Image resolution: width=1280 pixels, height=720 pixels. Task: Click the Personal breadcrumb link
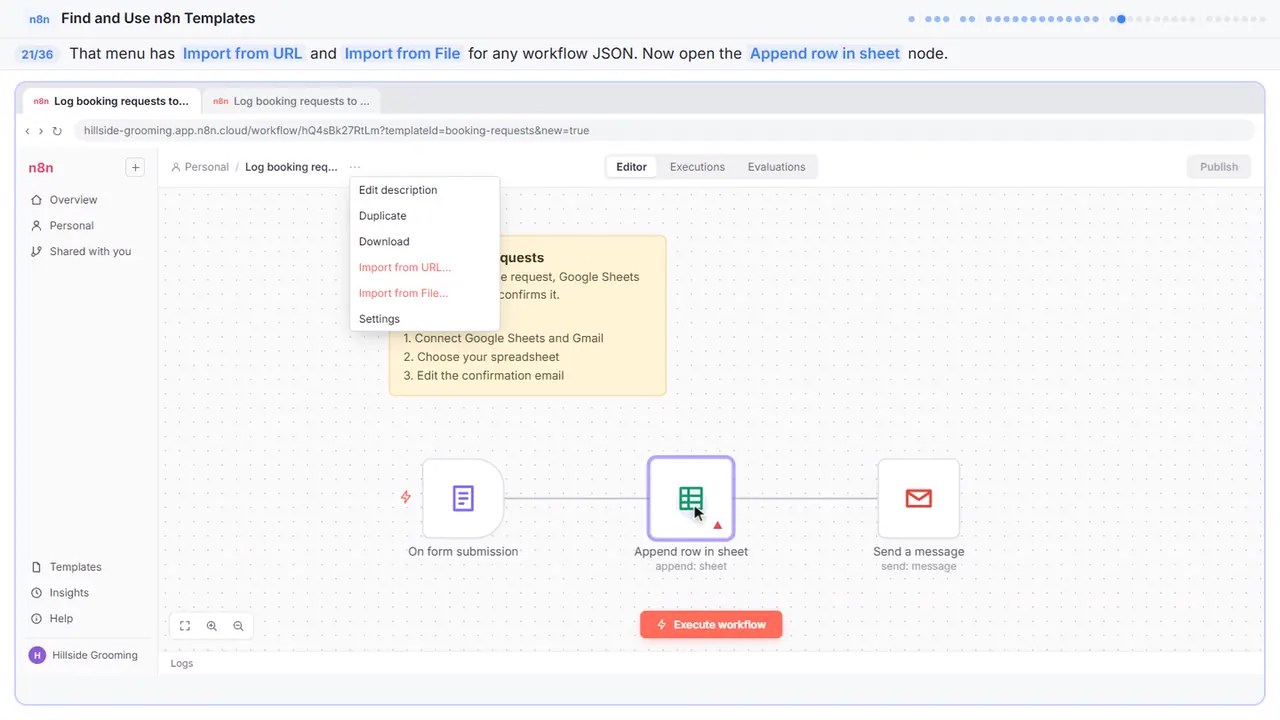(x=200, y=167)
